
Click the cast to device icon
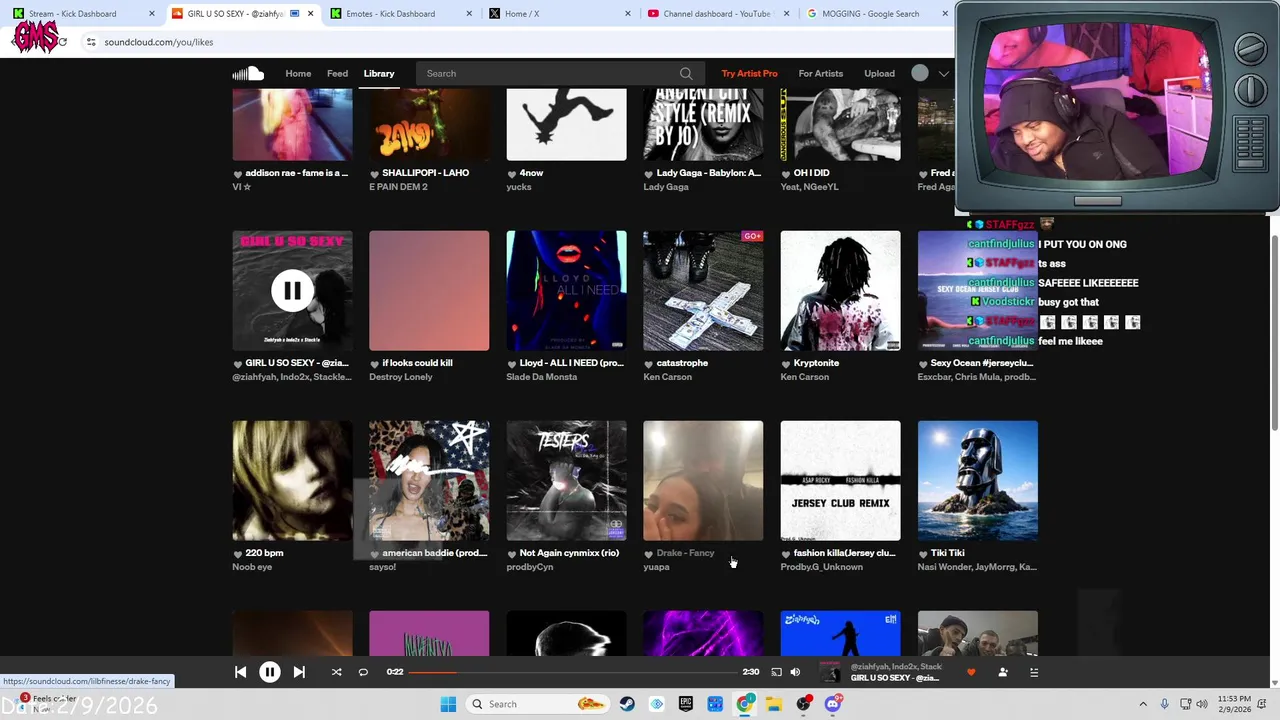click(x=776, y=672)
